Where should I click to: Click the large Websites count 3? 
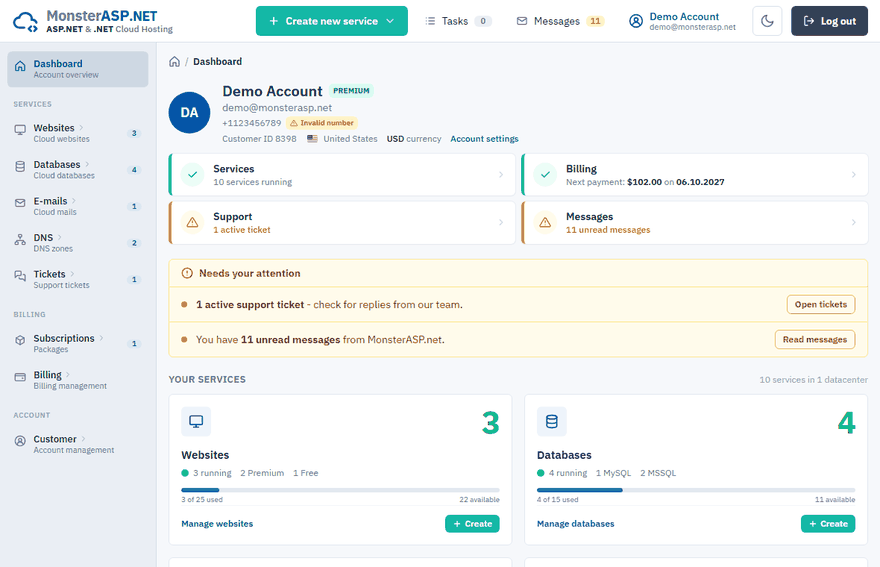tap(491, 423)
